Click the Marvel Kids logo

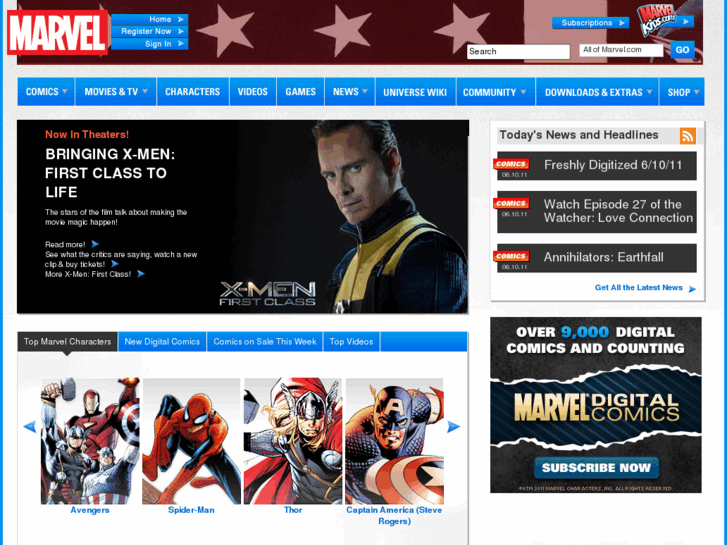pos(658,20)
